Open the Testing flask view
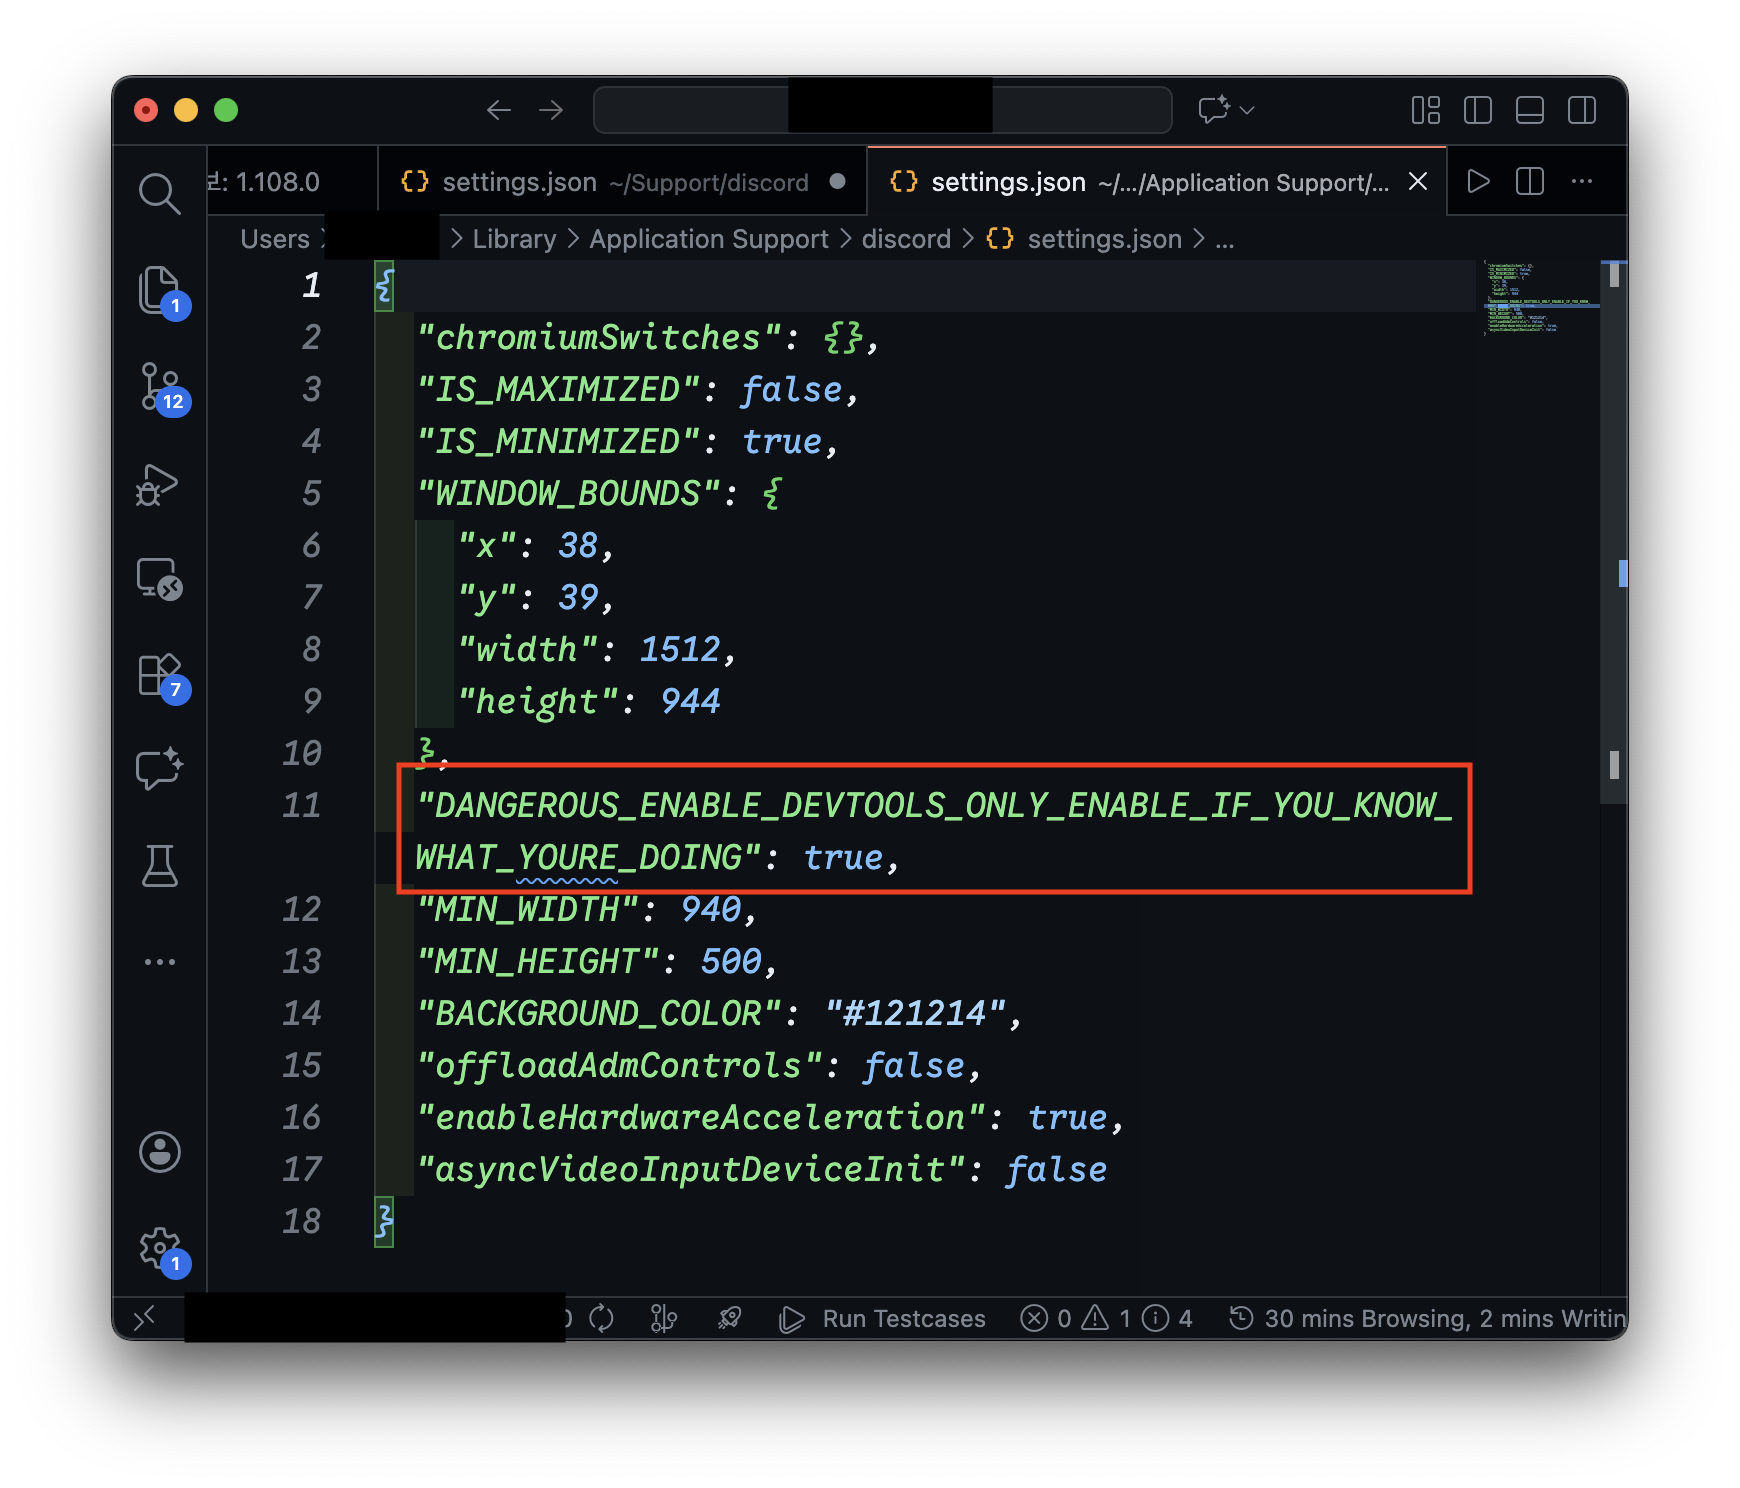This screenshot has height=1488, width=1740. [x=159, y=866]
